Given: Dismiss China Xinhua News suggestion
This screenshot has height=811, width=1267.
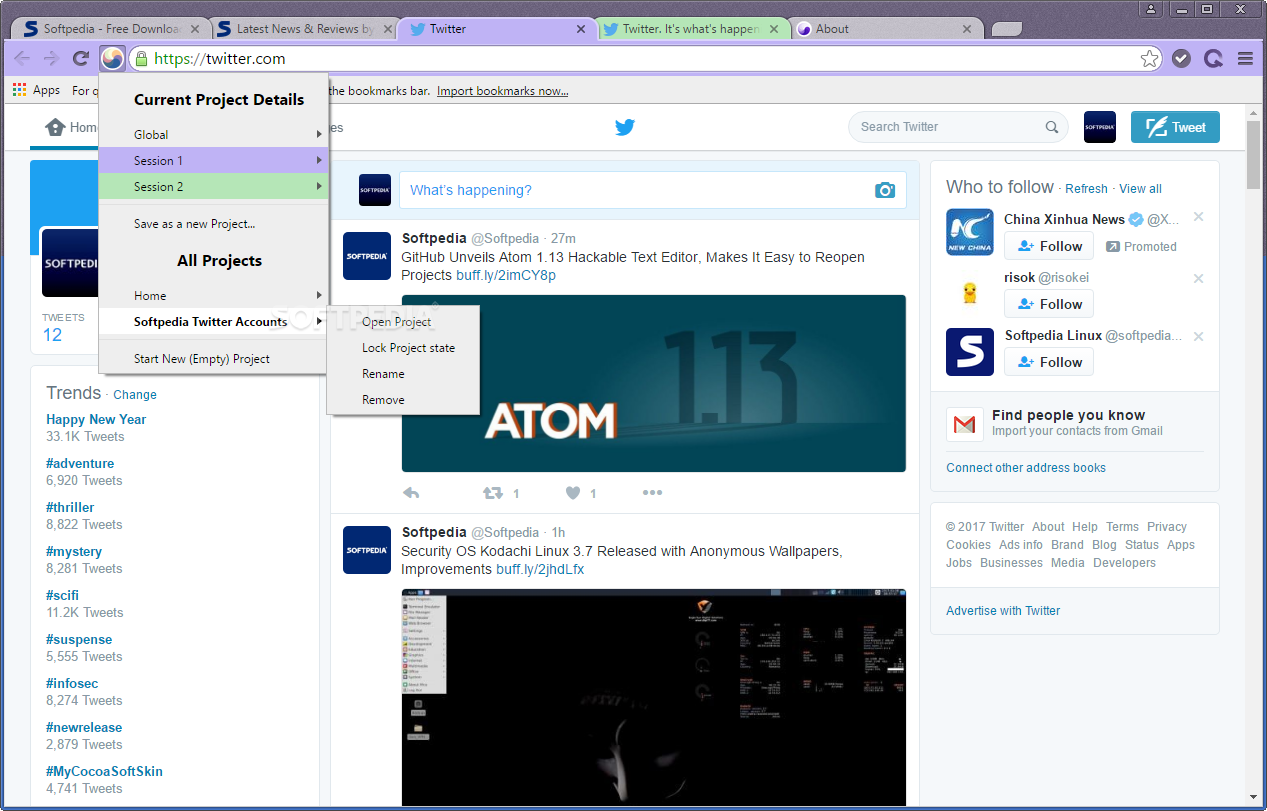Looking at the screenshot, I should 1199,217.
